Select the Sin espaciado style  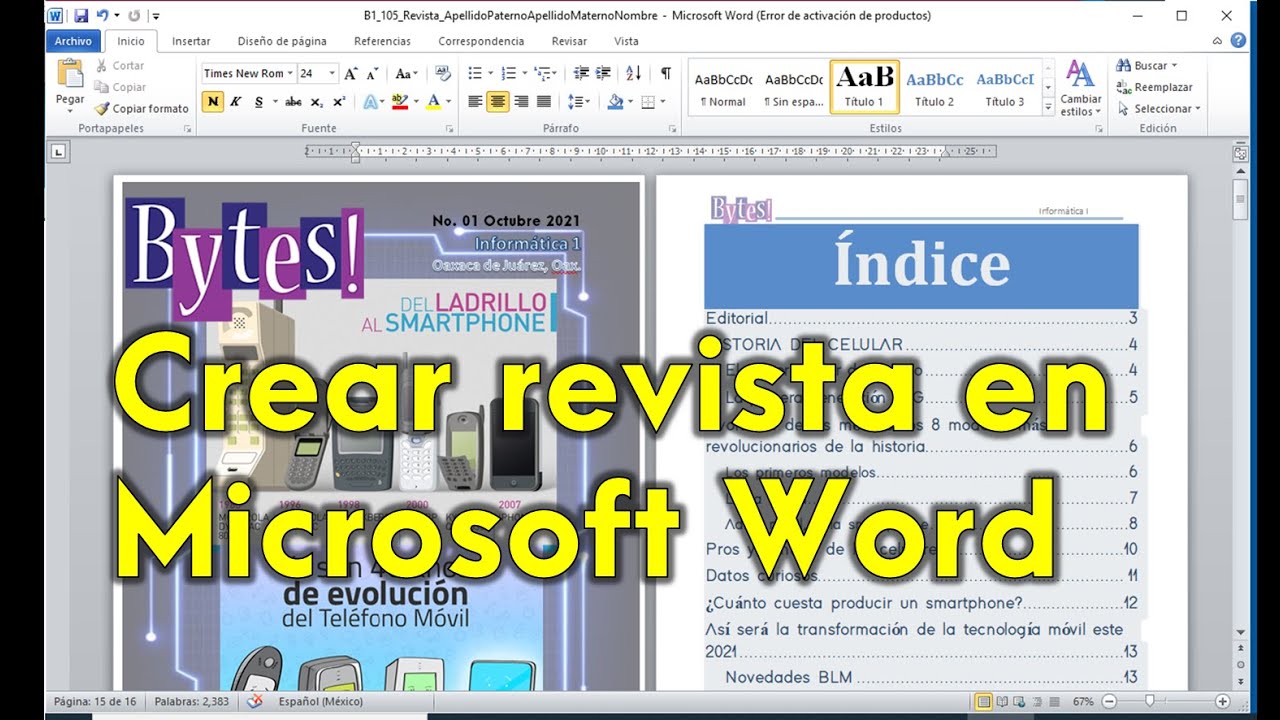point(793,88)
